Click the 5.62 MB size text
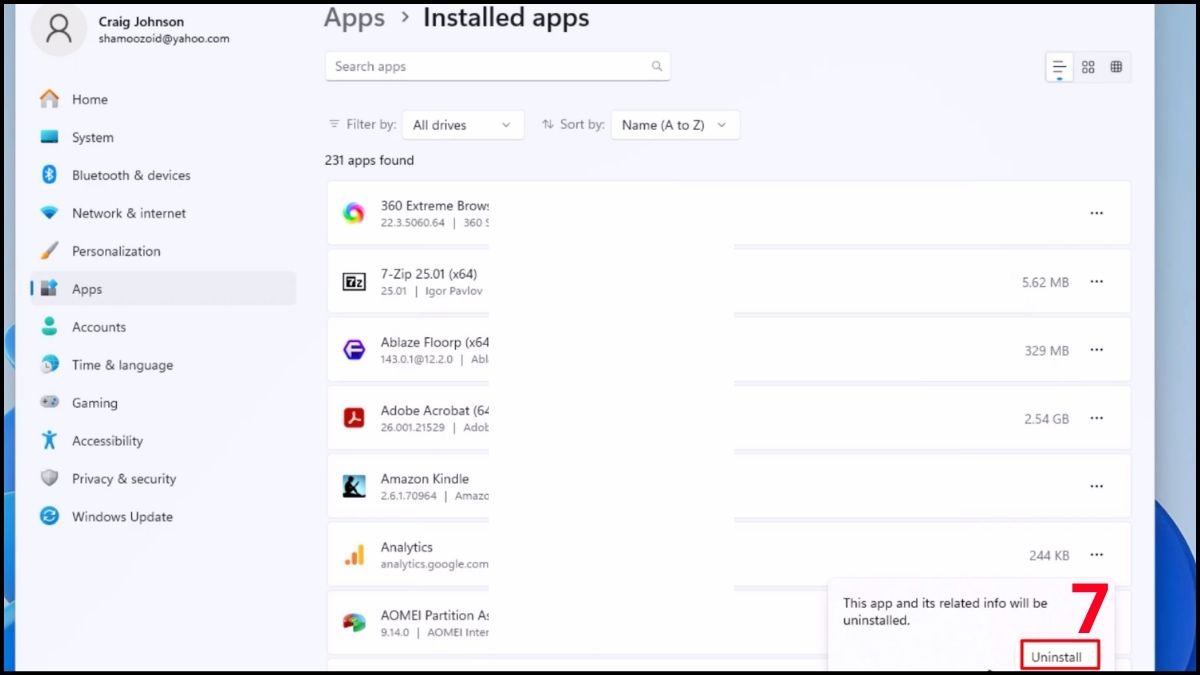The image size is (1200, 675). click(1045, 282)
